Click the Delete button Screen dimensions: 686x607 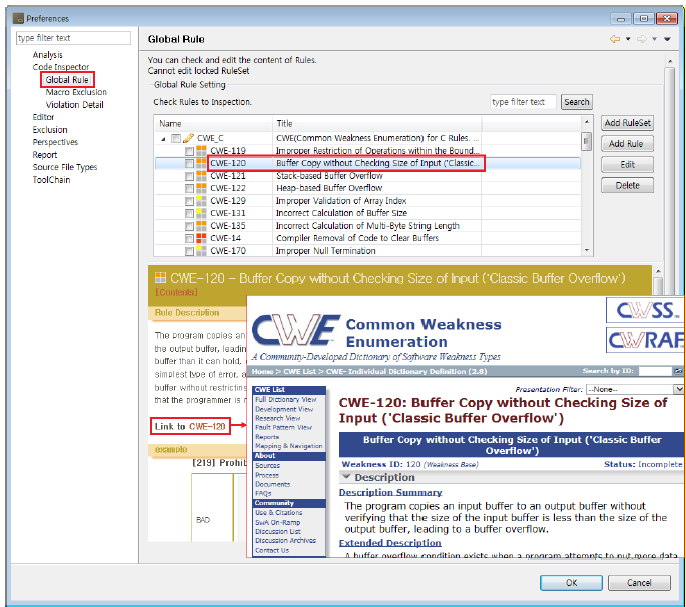[627, 185]
